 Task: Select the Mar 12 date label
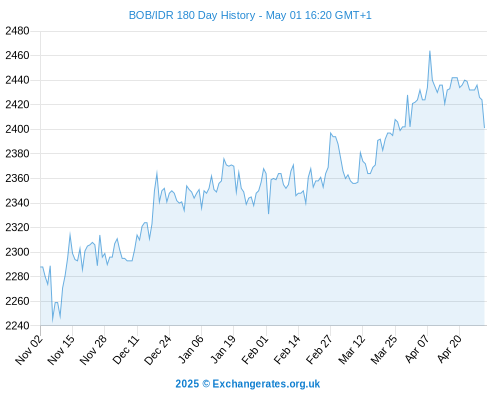[352, 349]
